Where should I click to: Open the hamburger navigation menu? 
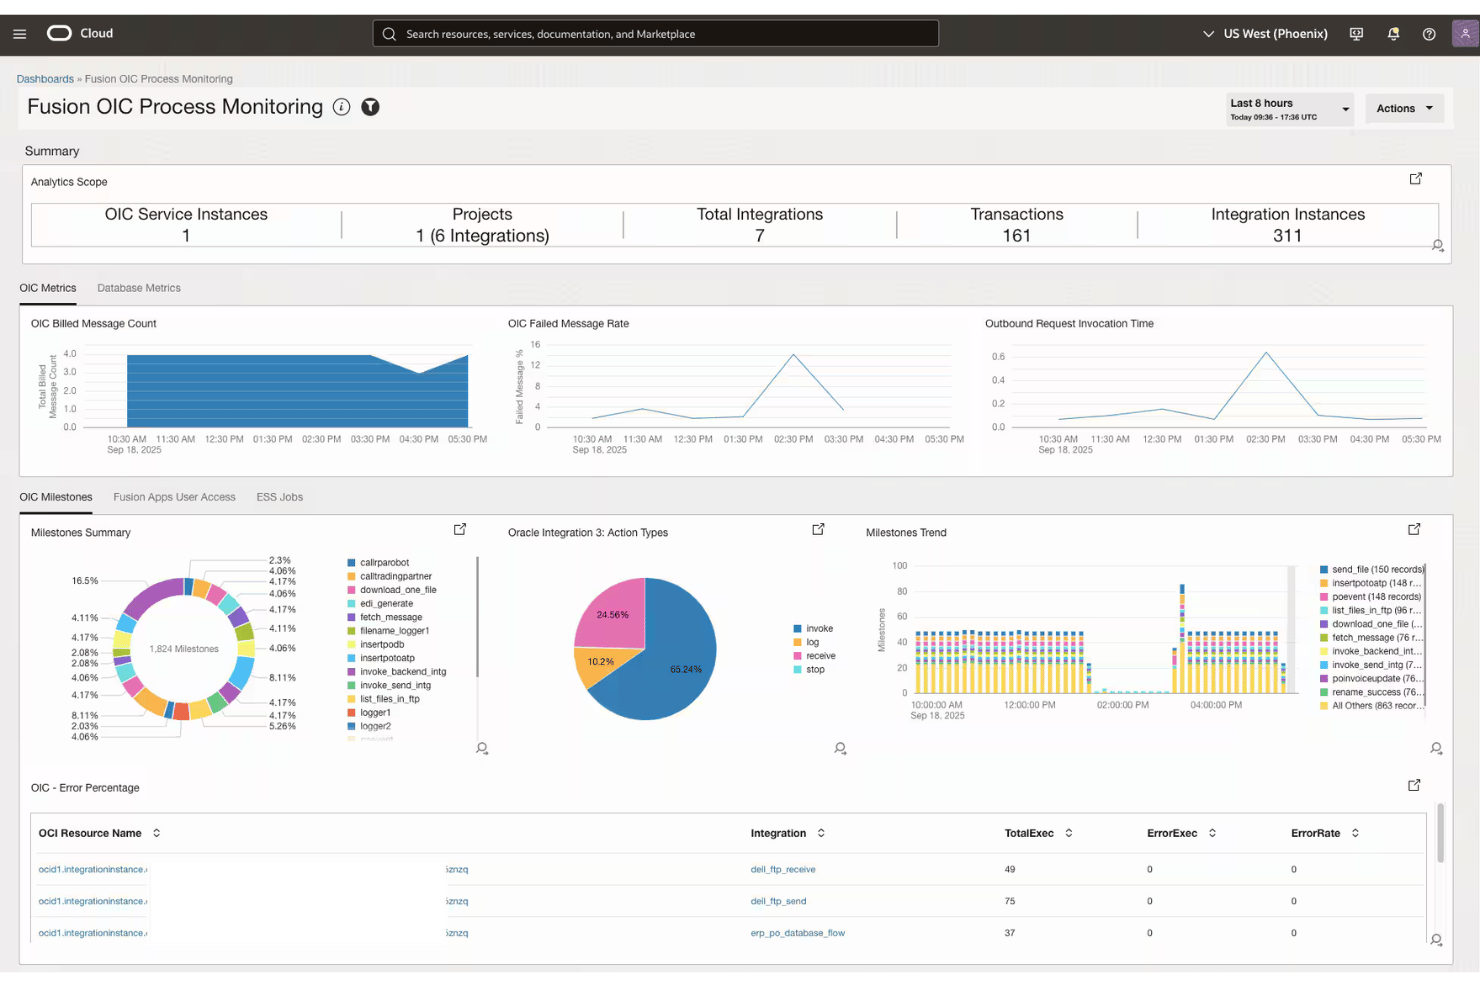click(19, 34)
